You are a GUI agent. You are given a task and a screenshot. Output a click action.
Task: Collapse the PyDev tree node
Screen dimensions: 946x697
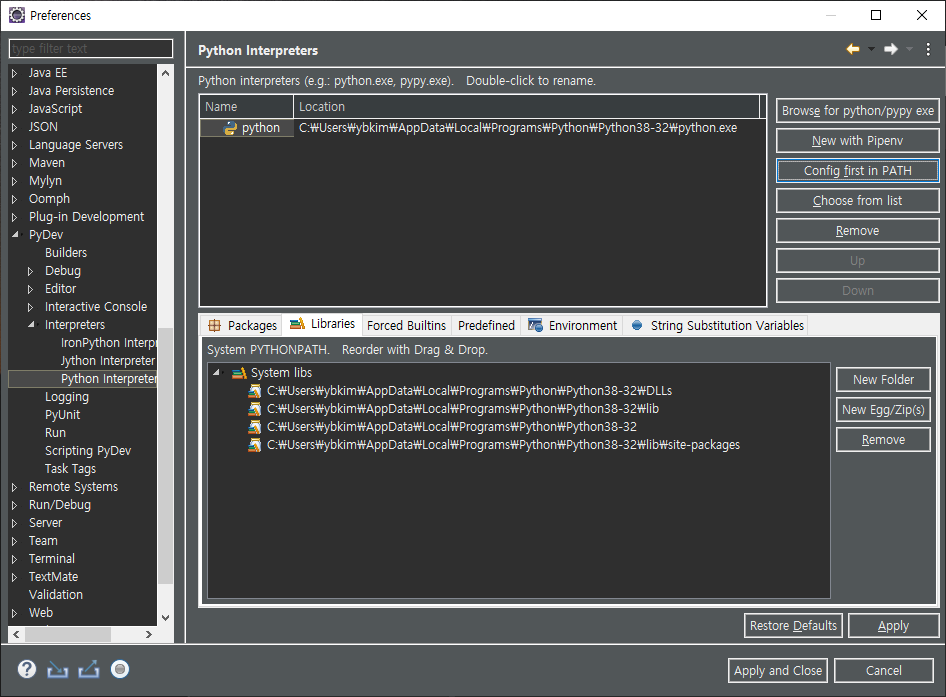pos(15,235)
